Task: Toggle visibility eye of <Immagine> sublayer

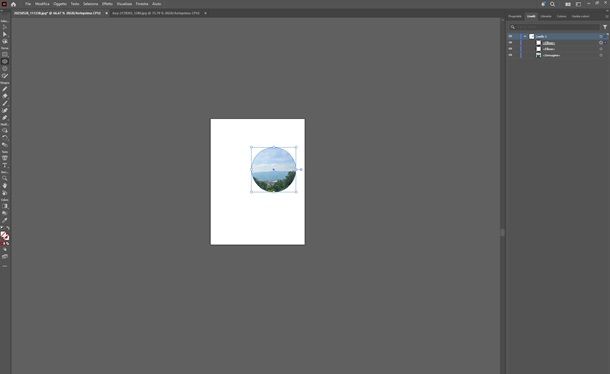Action: pyautogui.click(x=510, y=55)
